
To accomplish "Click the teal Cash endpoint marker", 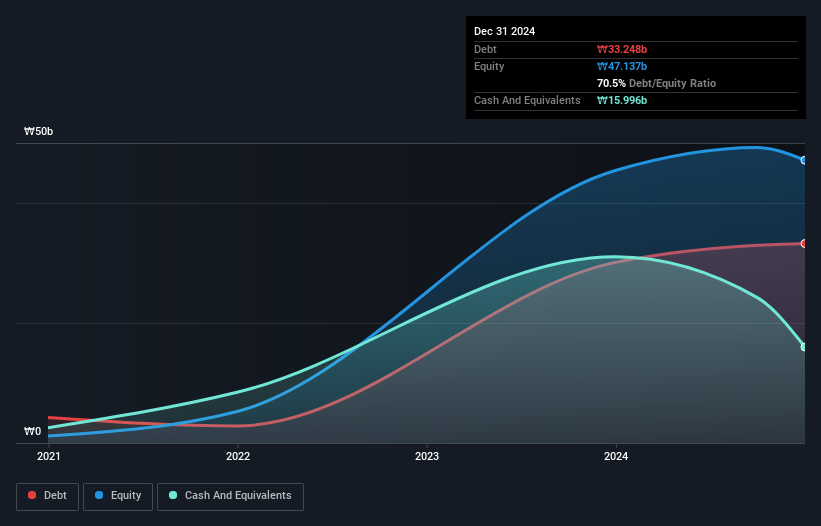I will pos(804,347).
